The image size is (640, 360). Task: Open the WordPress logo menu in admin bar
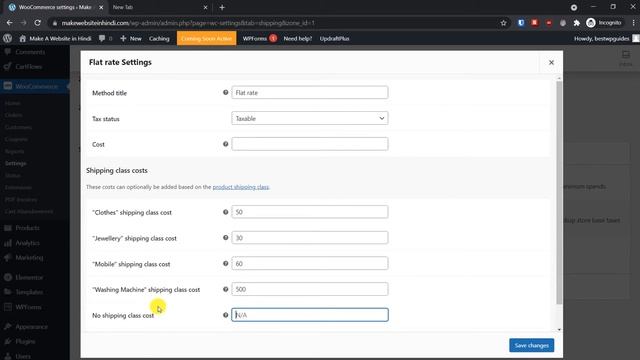click(7, 38)
